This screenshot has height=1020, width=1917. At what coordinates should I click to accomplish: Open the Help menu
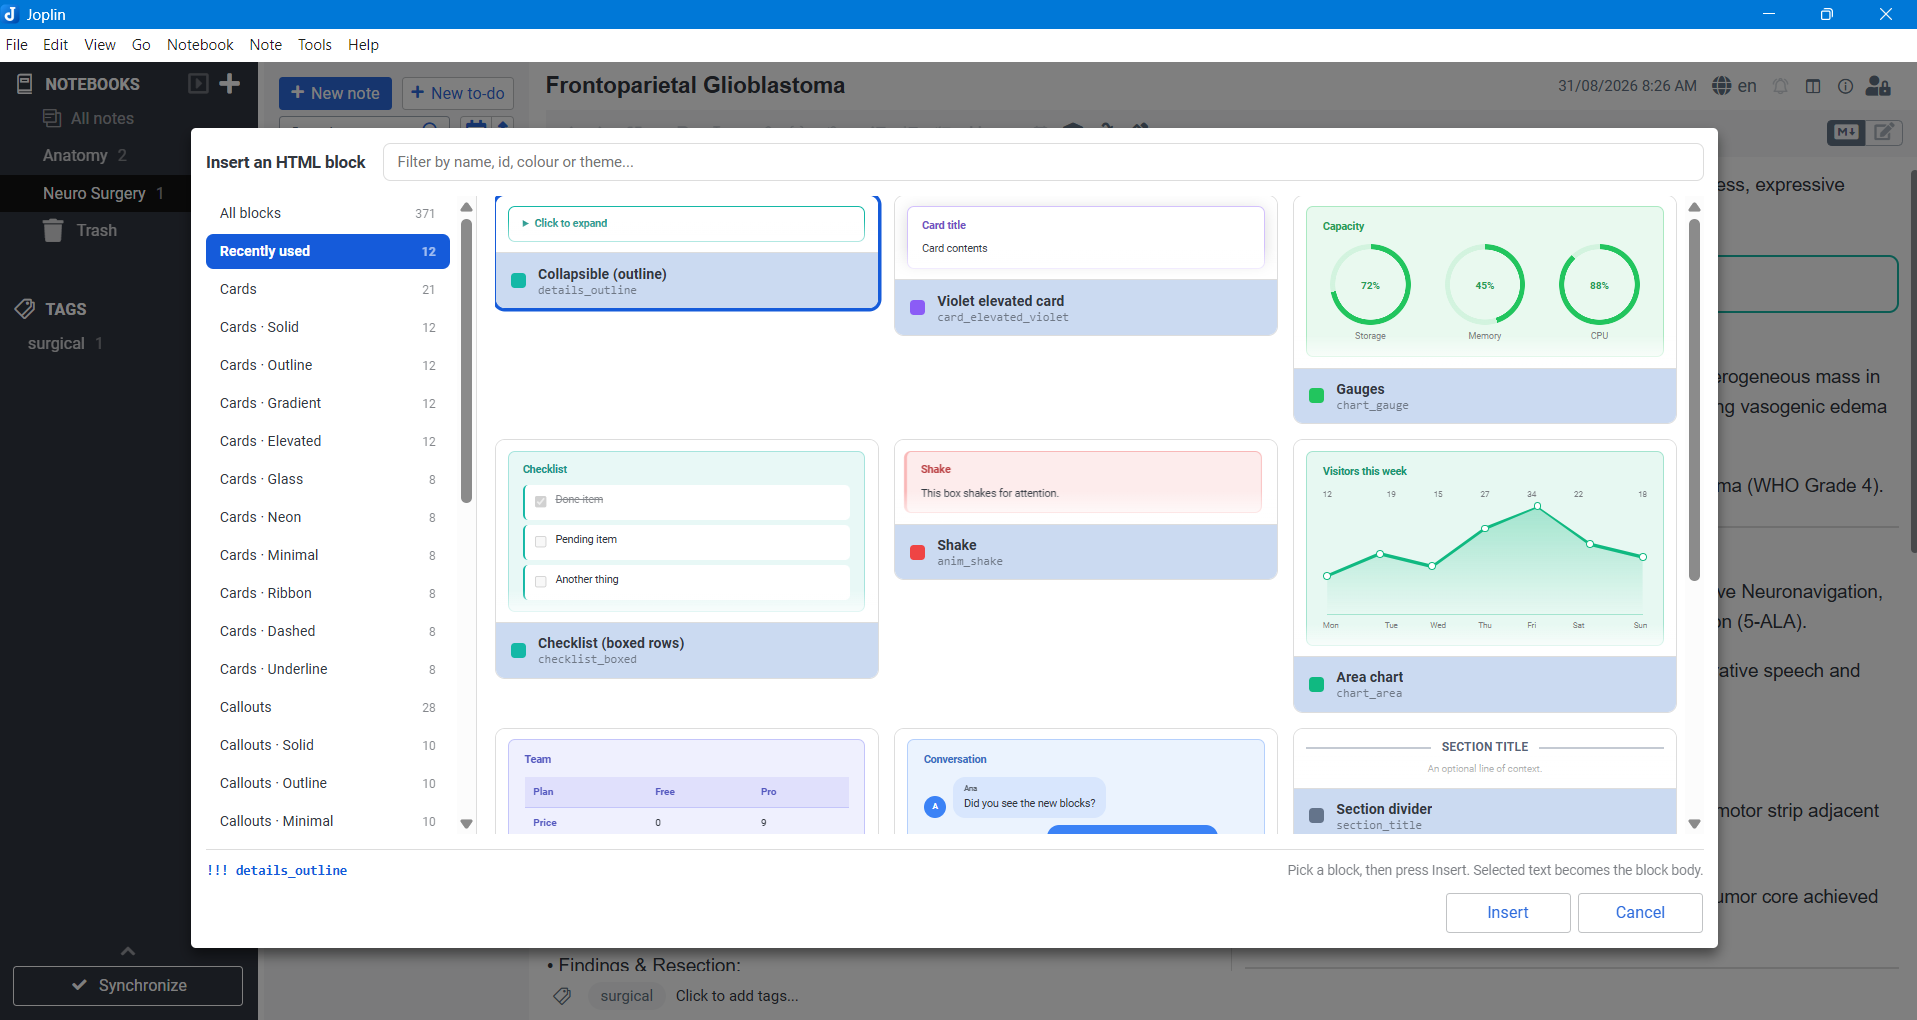[x=364, y=45]
